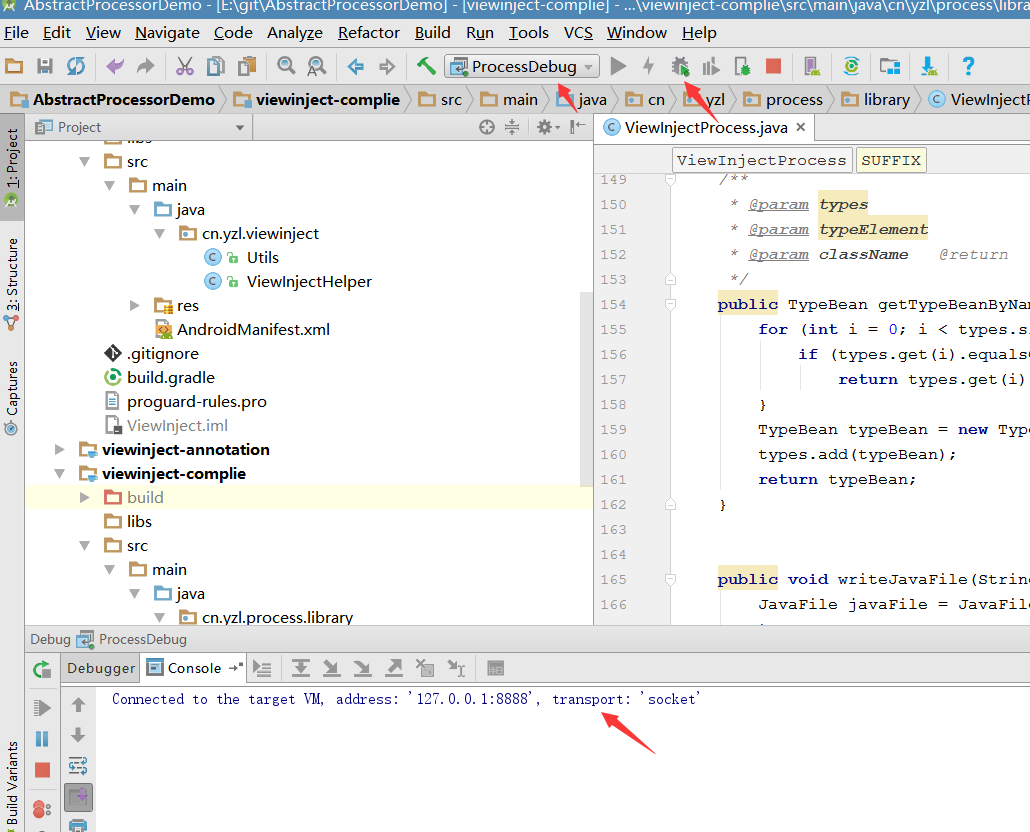1030x832 pixels.
Task: Click the Collapse All icon in Project panel
Action: click(512, 127)
